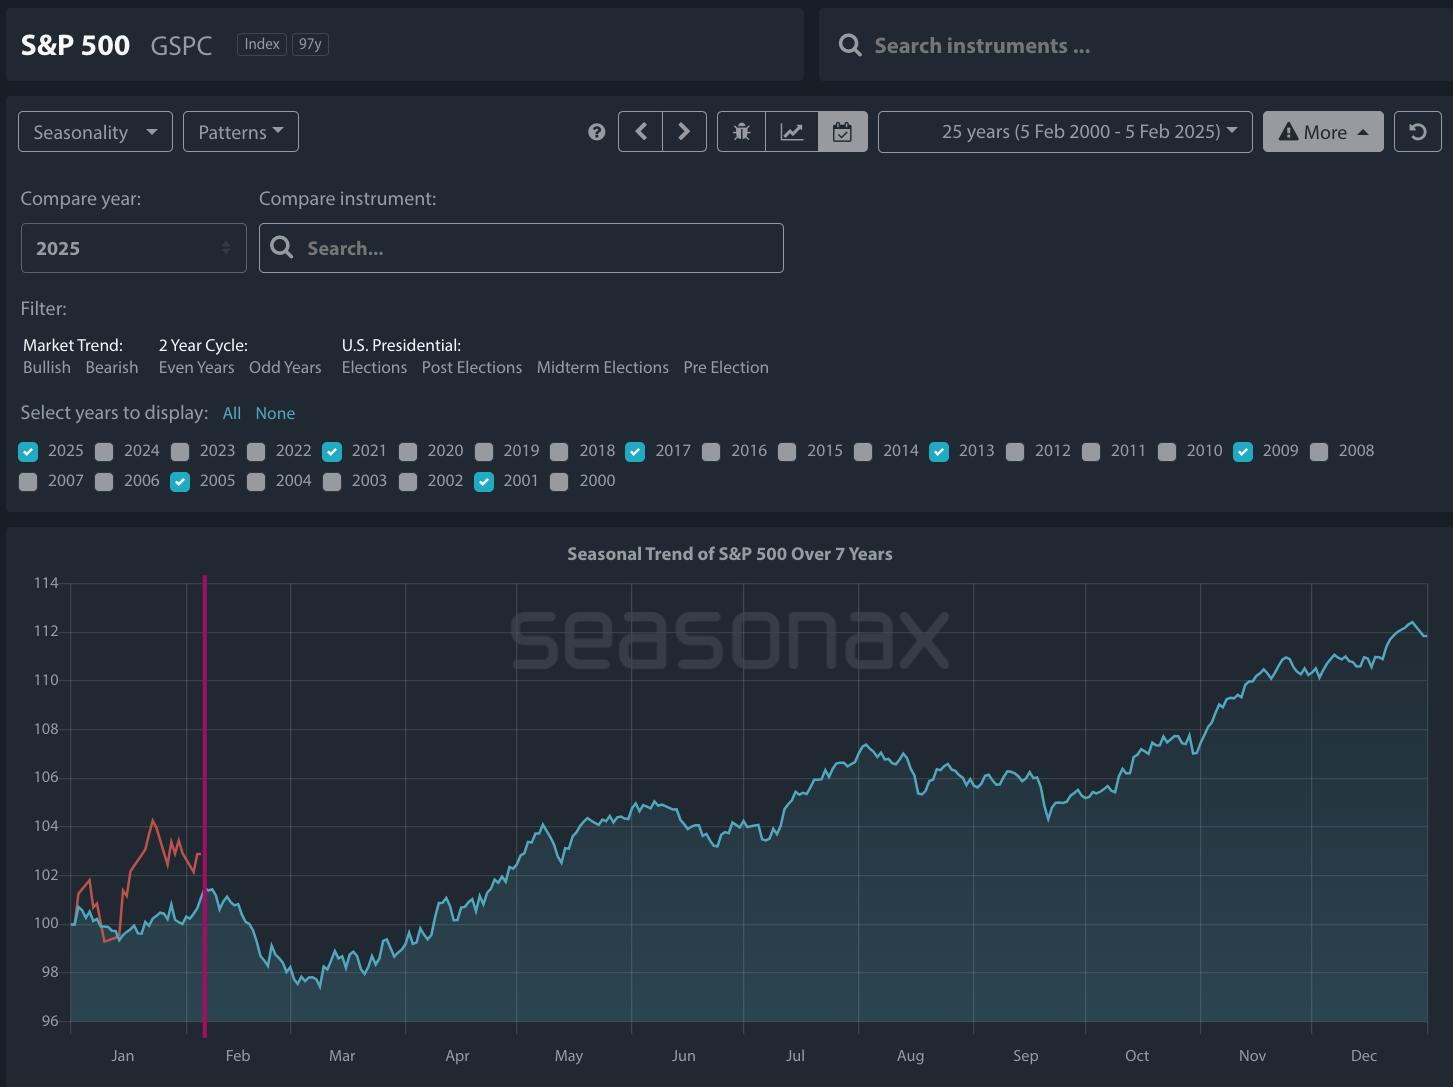Filter by Midterm Elections years
This screenshot has width=1453, height=1087.
pyautogui.click(x=603, y=367)
